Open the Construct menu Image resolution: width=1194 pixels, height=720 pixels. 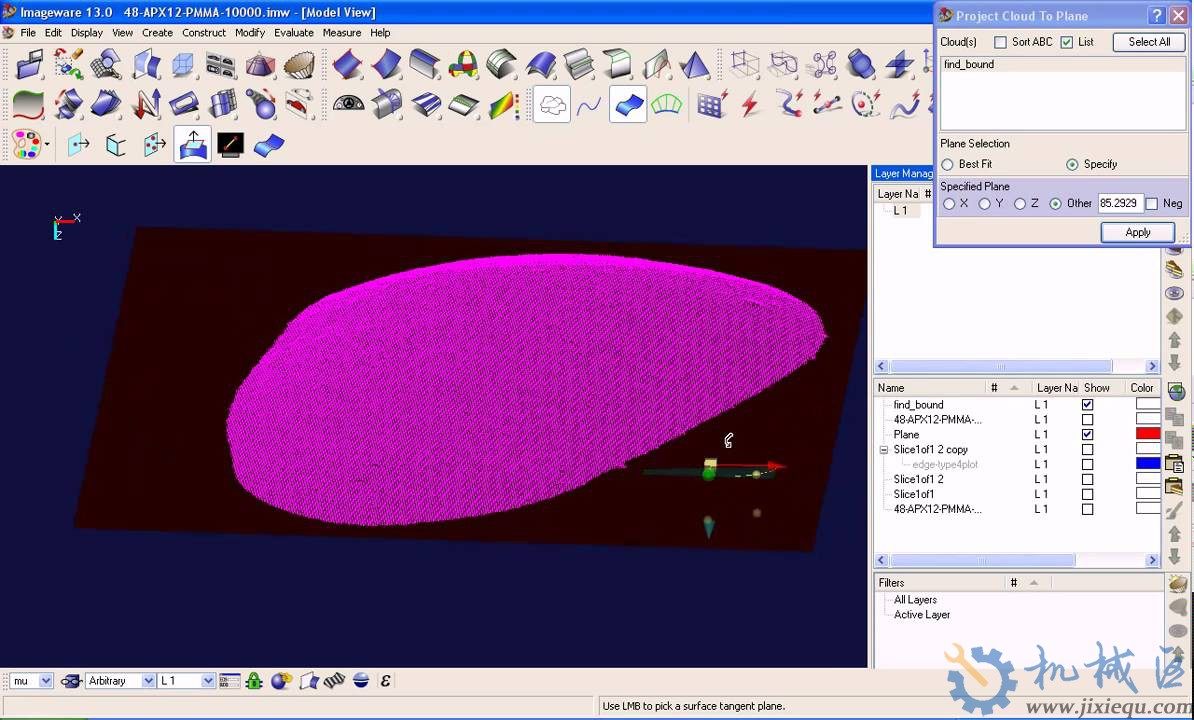(204, 32)
